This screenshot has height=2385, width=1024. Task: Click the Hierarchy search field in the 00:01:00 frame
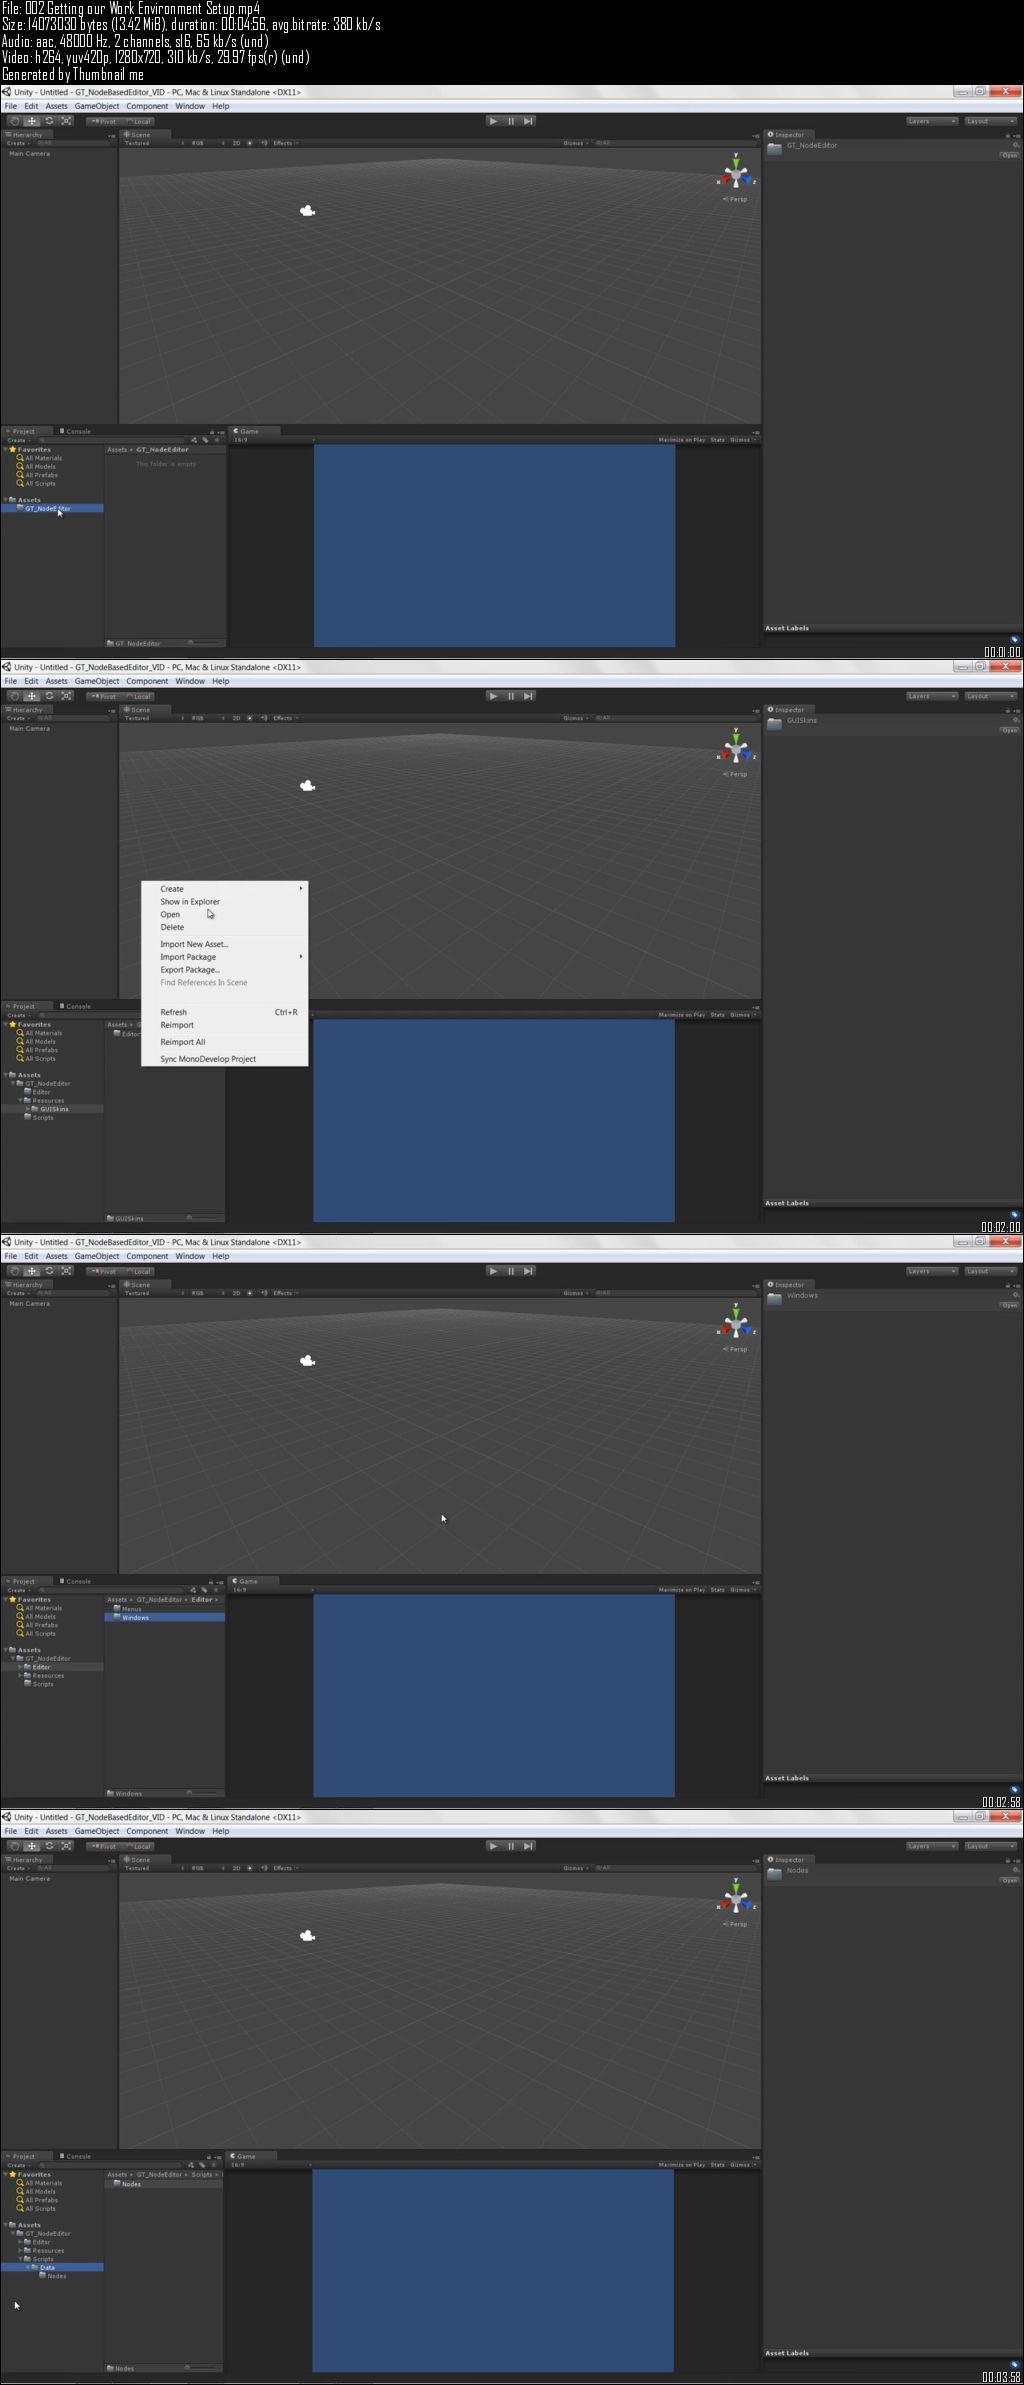click(75, 143)
